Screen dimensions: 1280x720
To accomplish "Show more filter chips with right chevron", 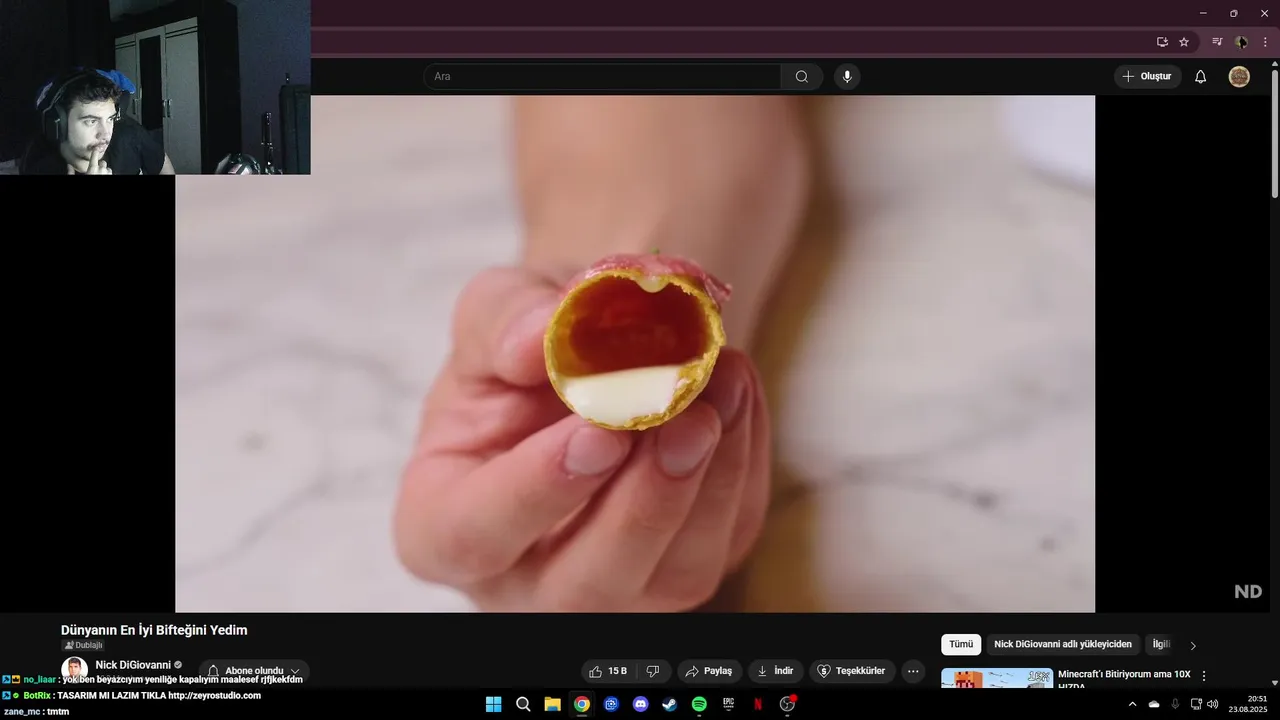I will (x=1193, y=646).
